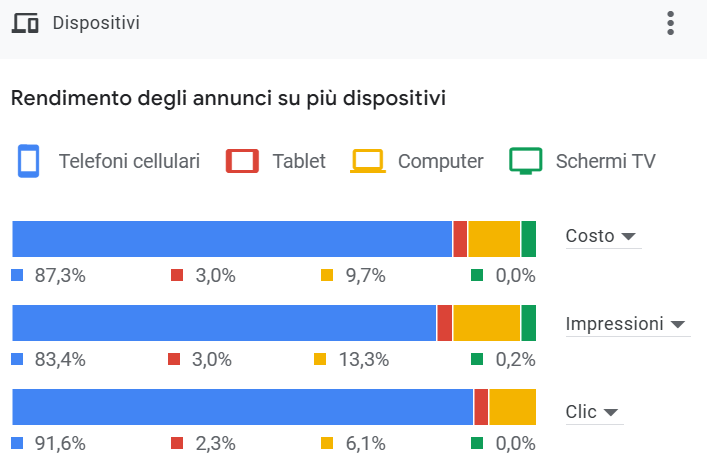Click the blue mobile segment of Costo bar
The image size is (707, 468).
232,239
